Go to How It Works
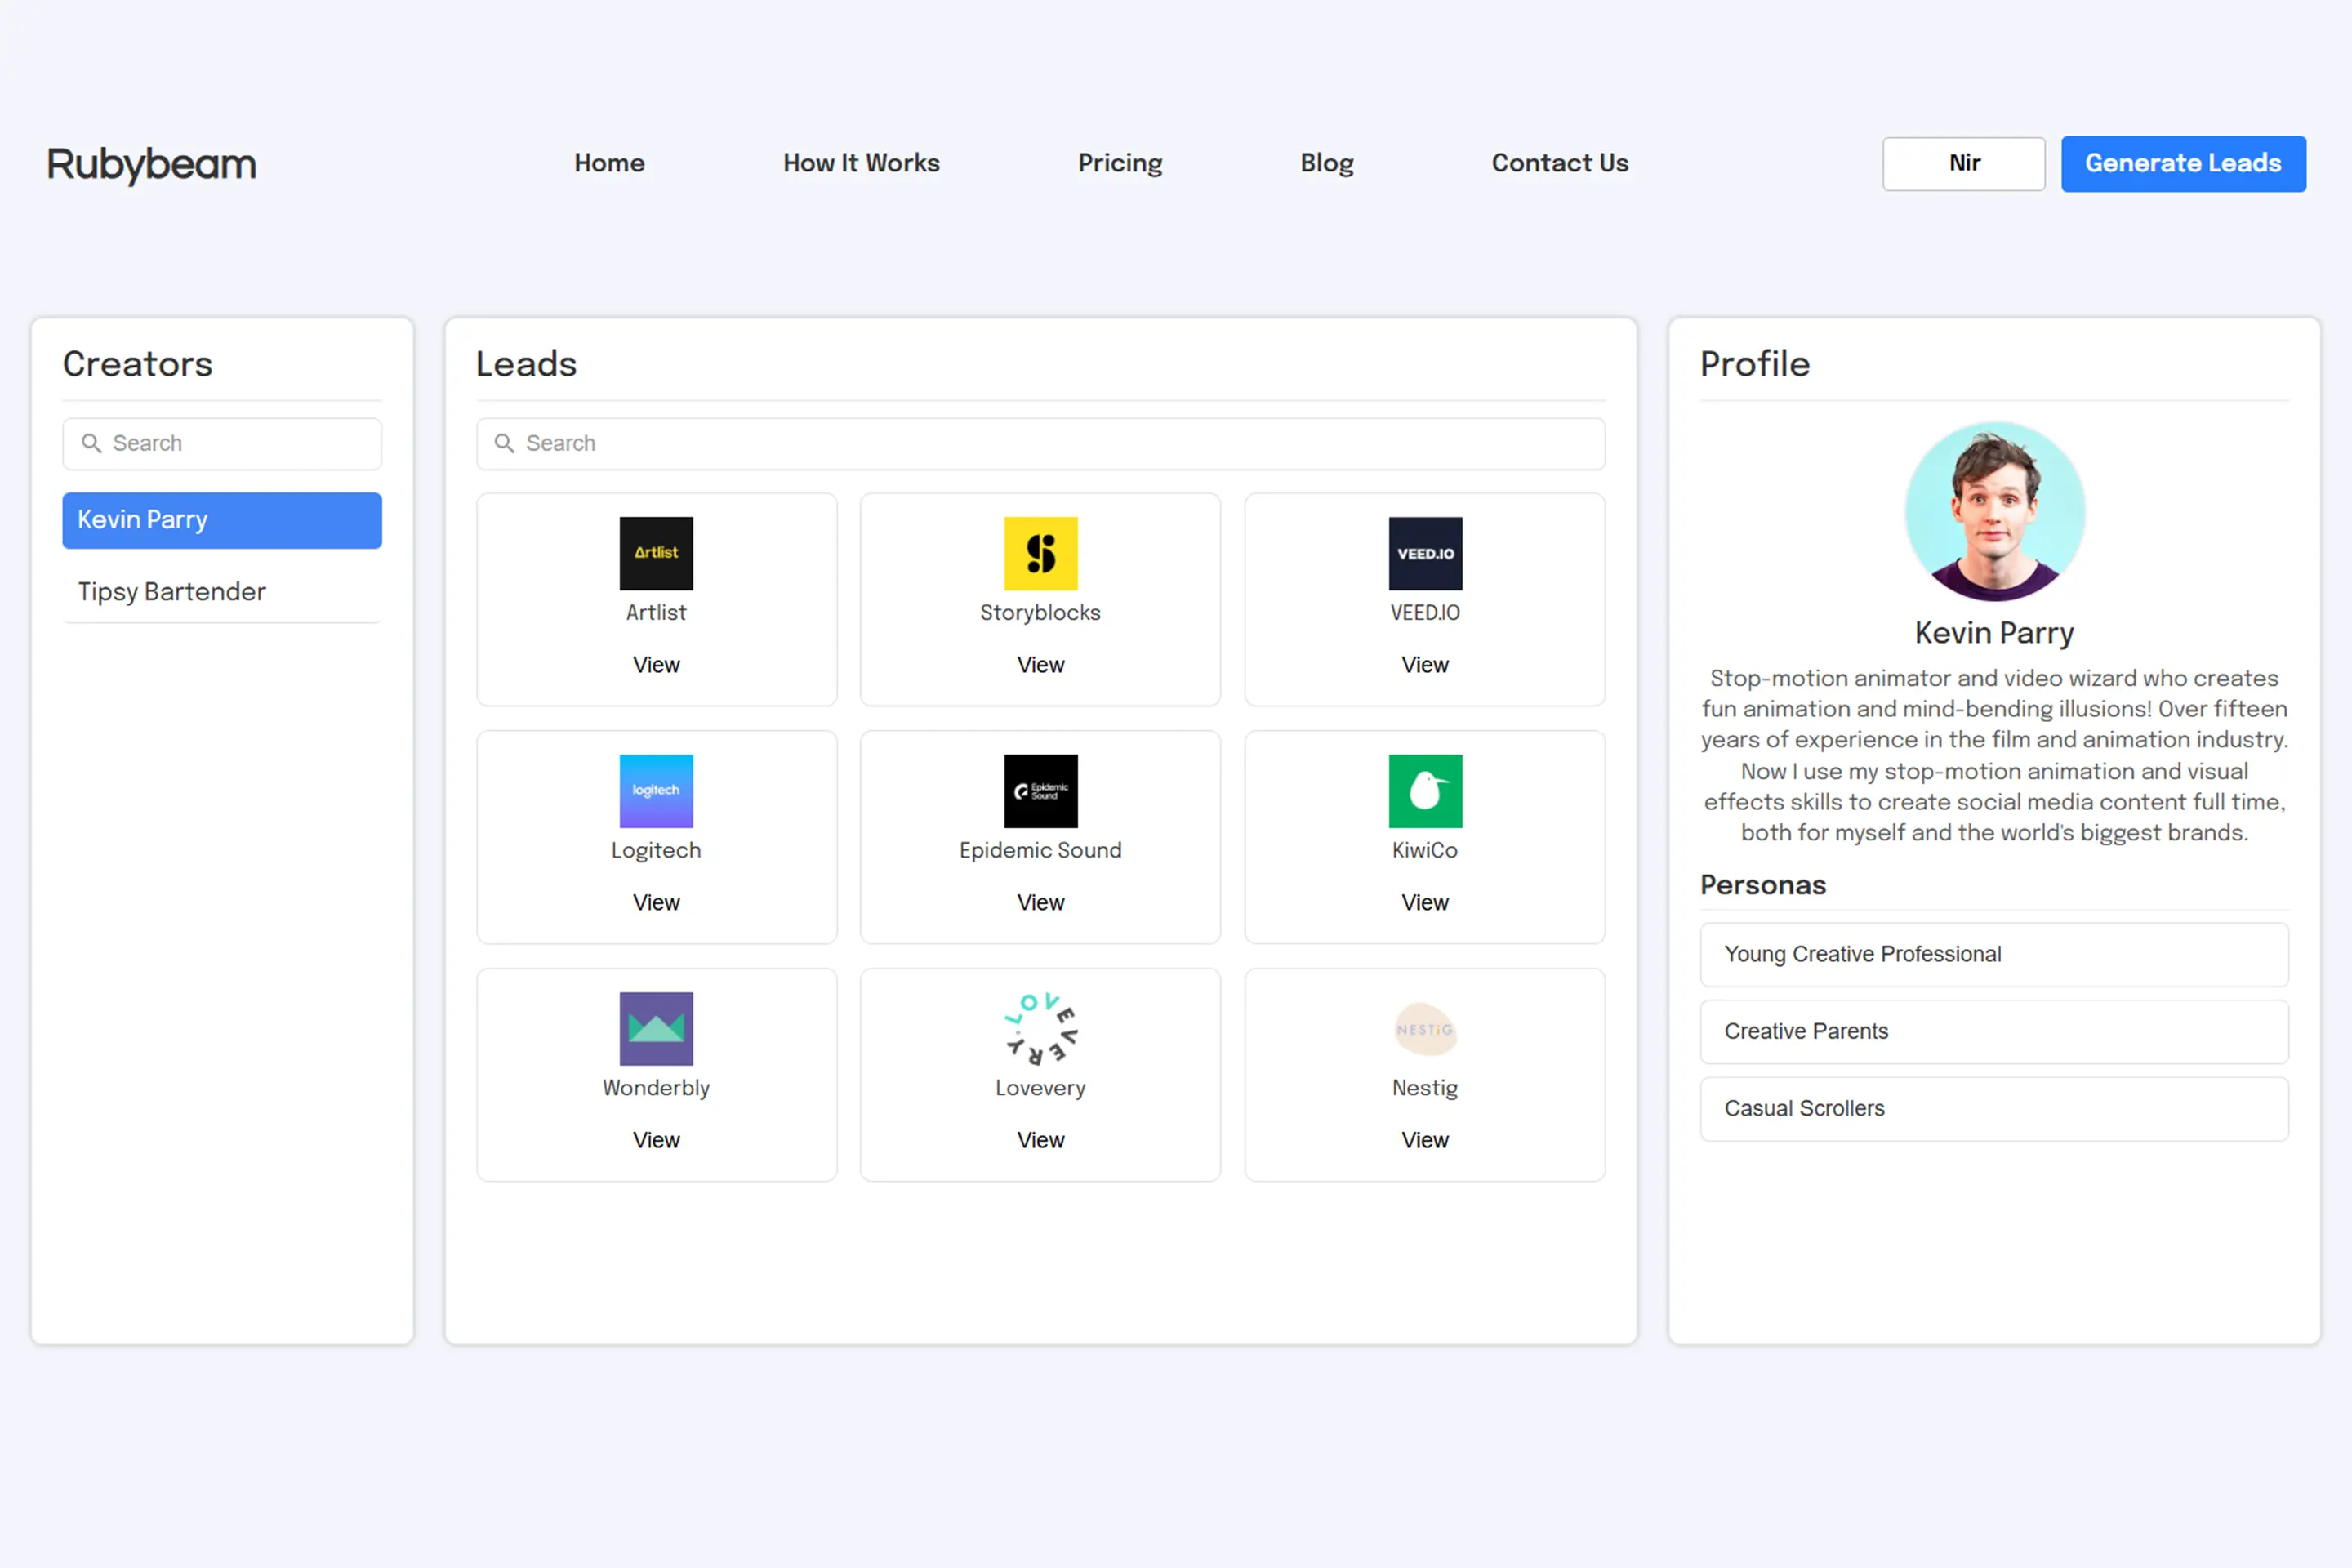Image resolution: width=2352 pixels, height=1568 pixels. 861,163
